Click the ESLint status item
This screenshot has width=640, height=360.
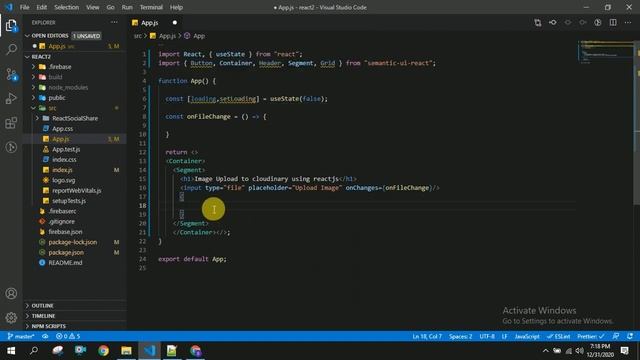tap(559, 336)
